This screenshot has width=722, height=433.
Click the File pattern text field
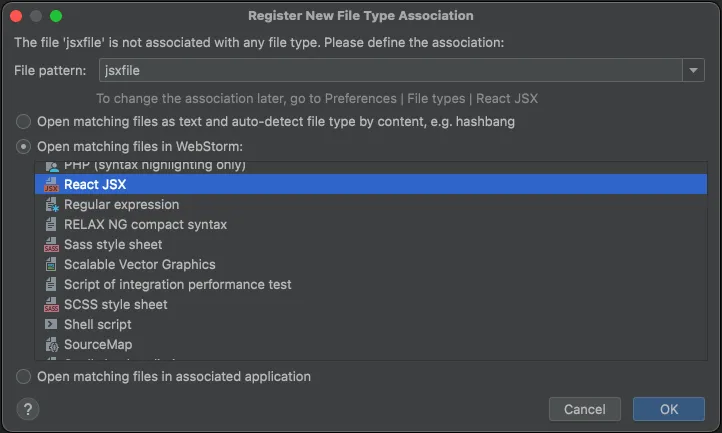pos(390,70)
